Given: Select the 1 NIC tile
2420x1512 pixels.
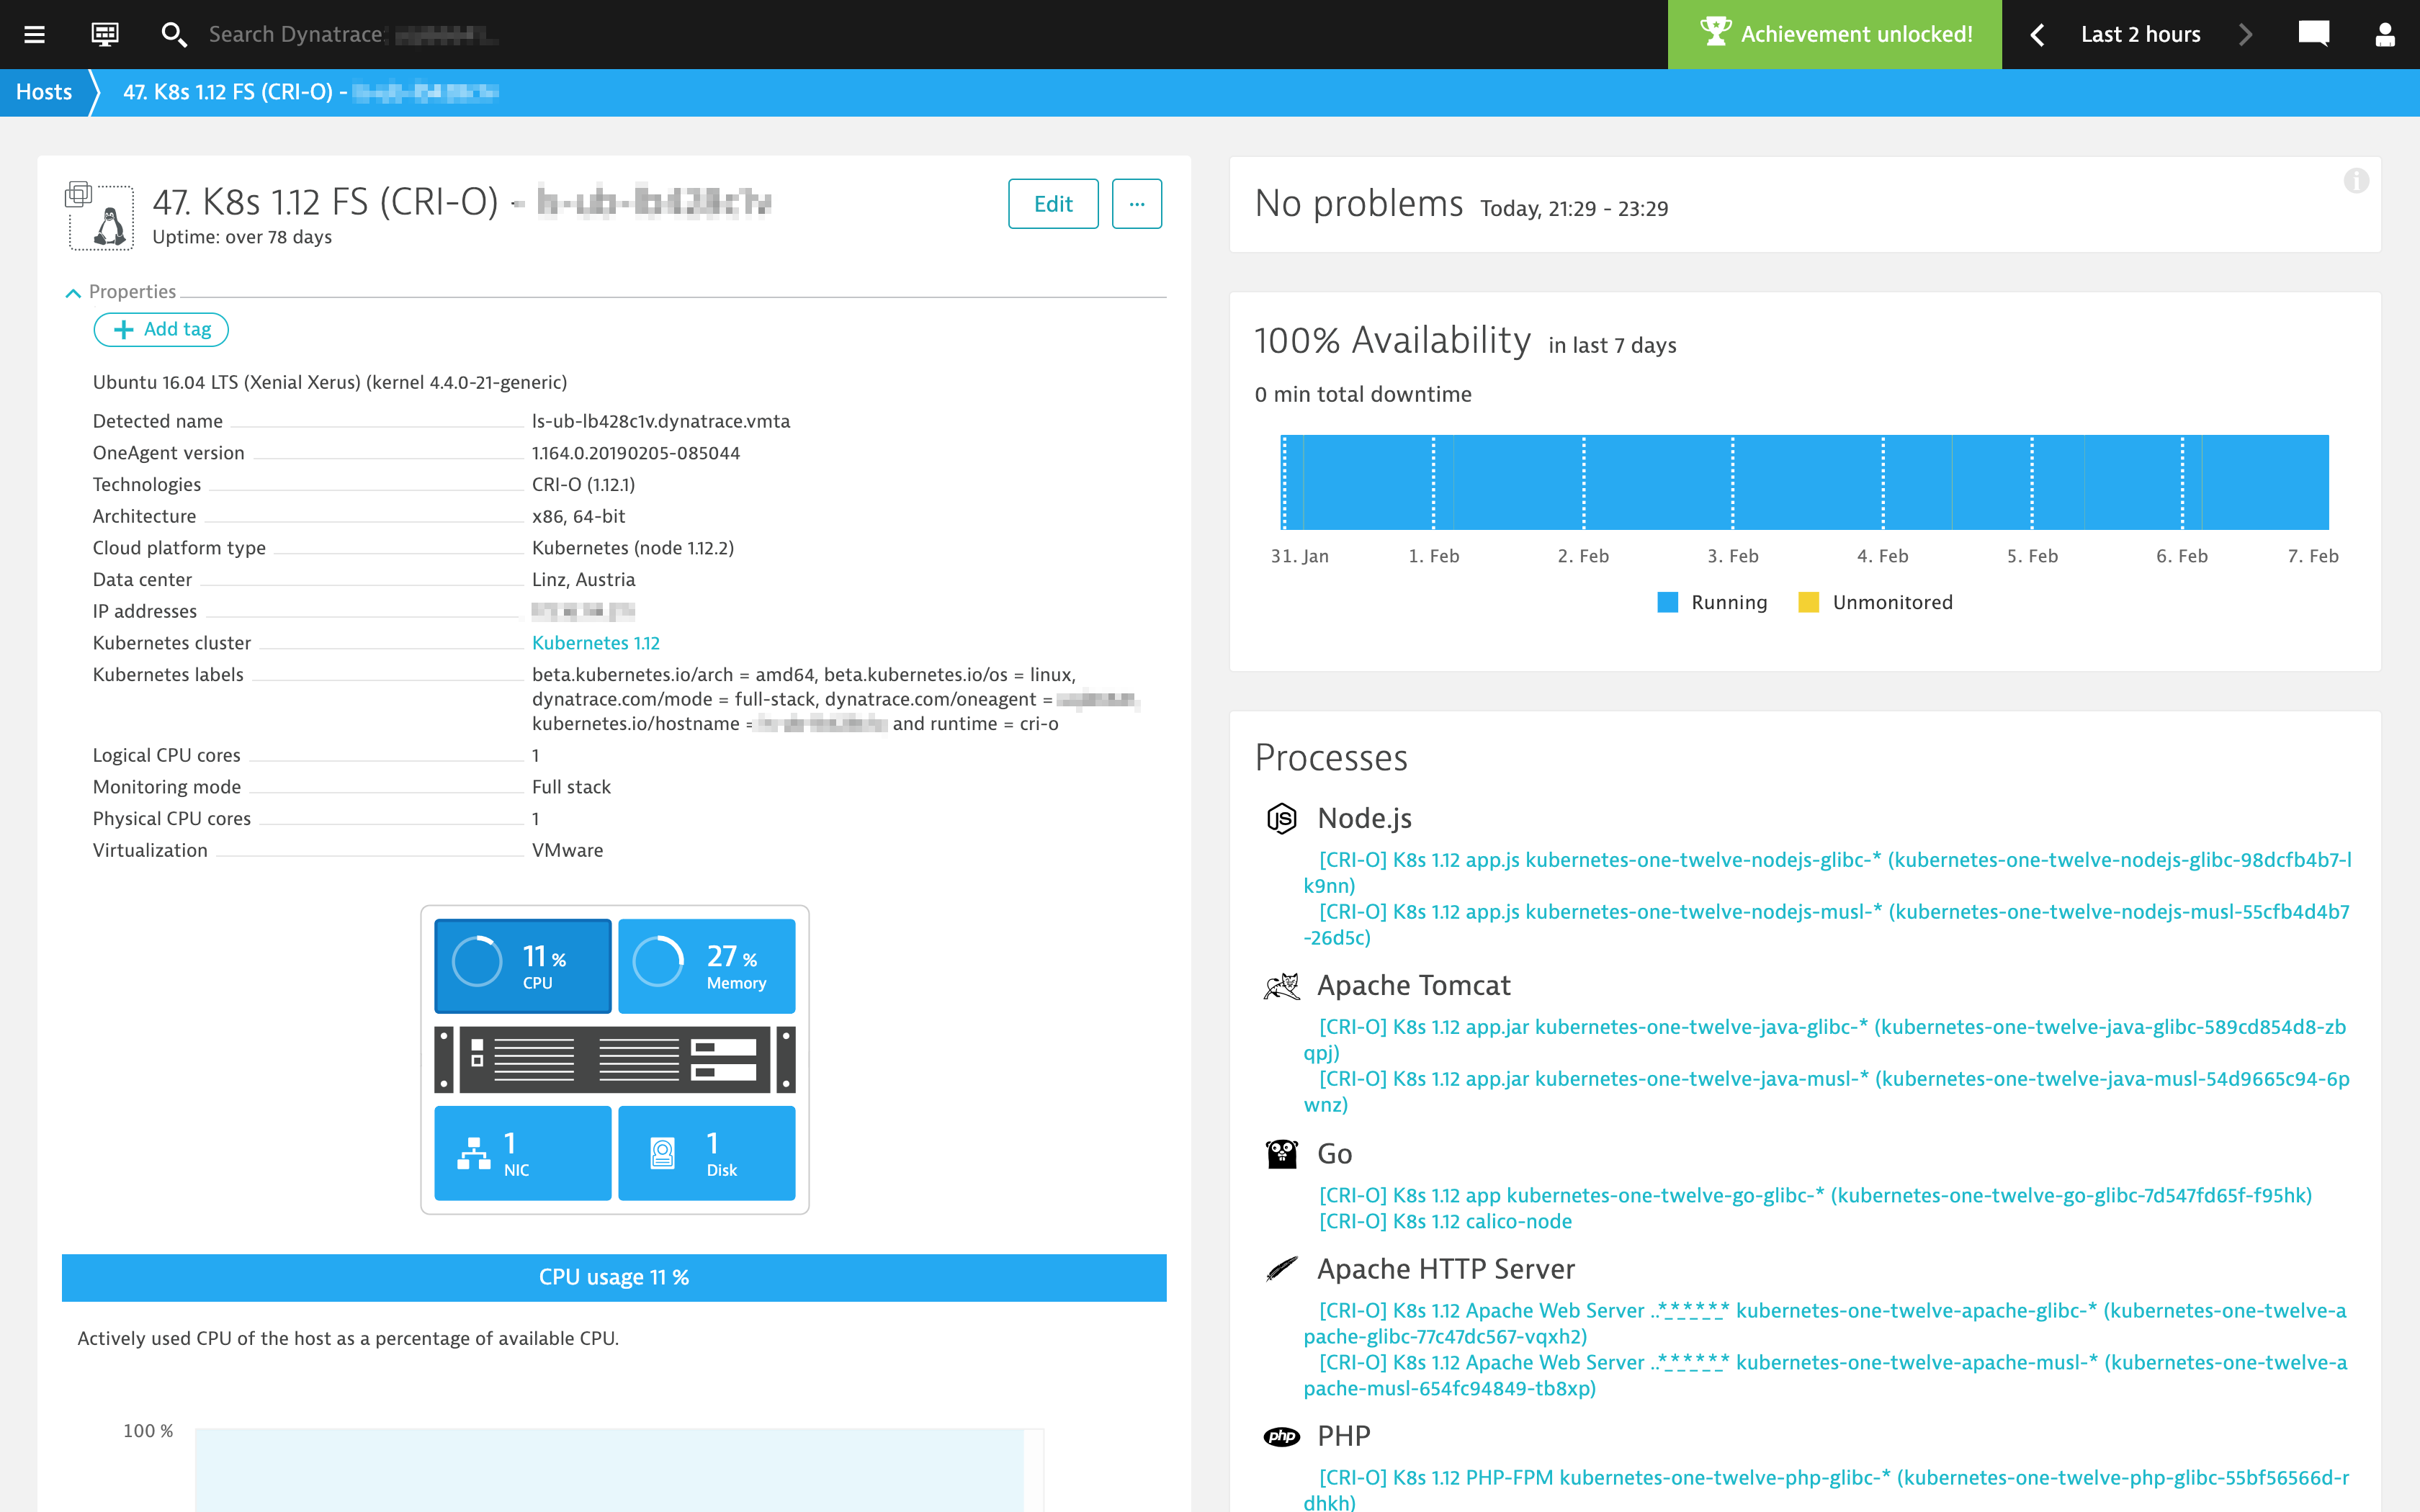Looking at the screenshot, I should (x=523, y=1153).
